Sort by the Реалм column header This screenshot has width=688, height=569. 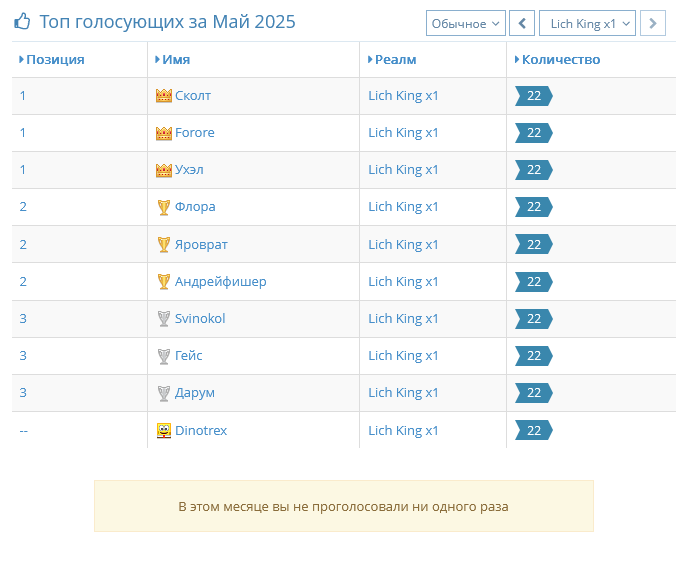[x=392, y=60]
